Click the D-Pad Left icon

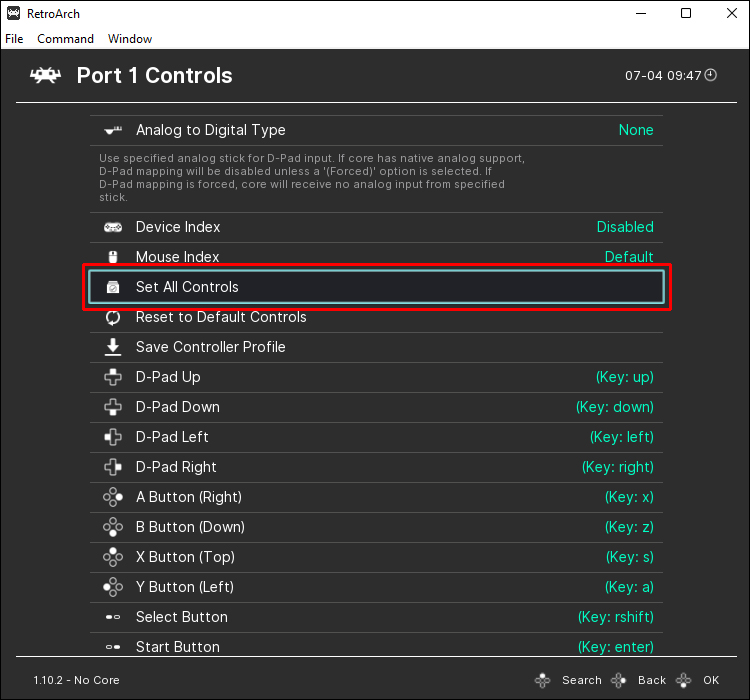click(x=113, y=437)
